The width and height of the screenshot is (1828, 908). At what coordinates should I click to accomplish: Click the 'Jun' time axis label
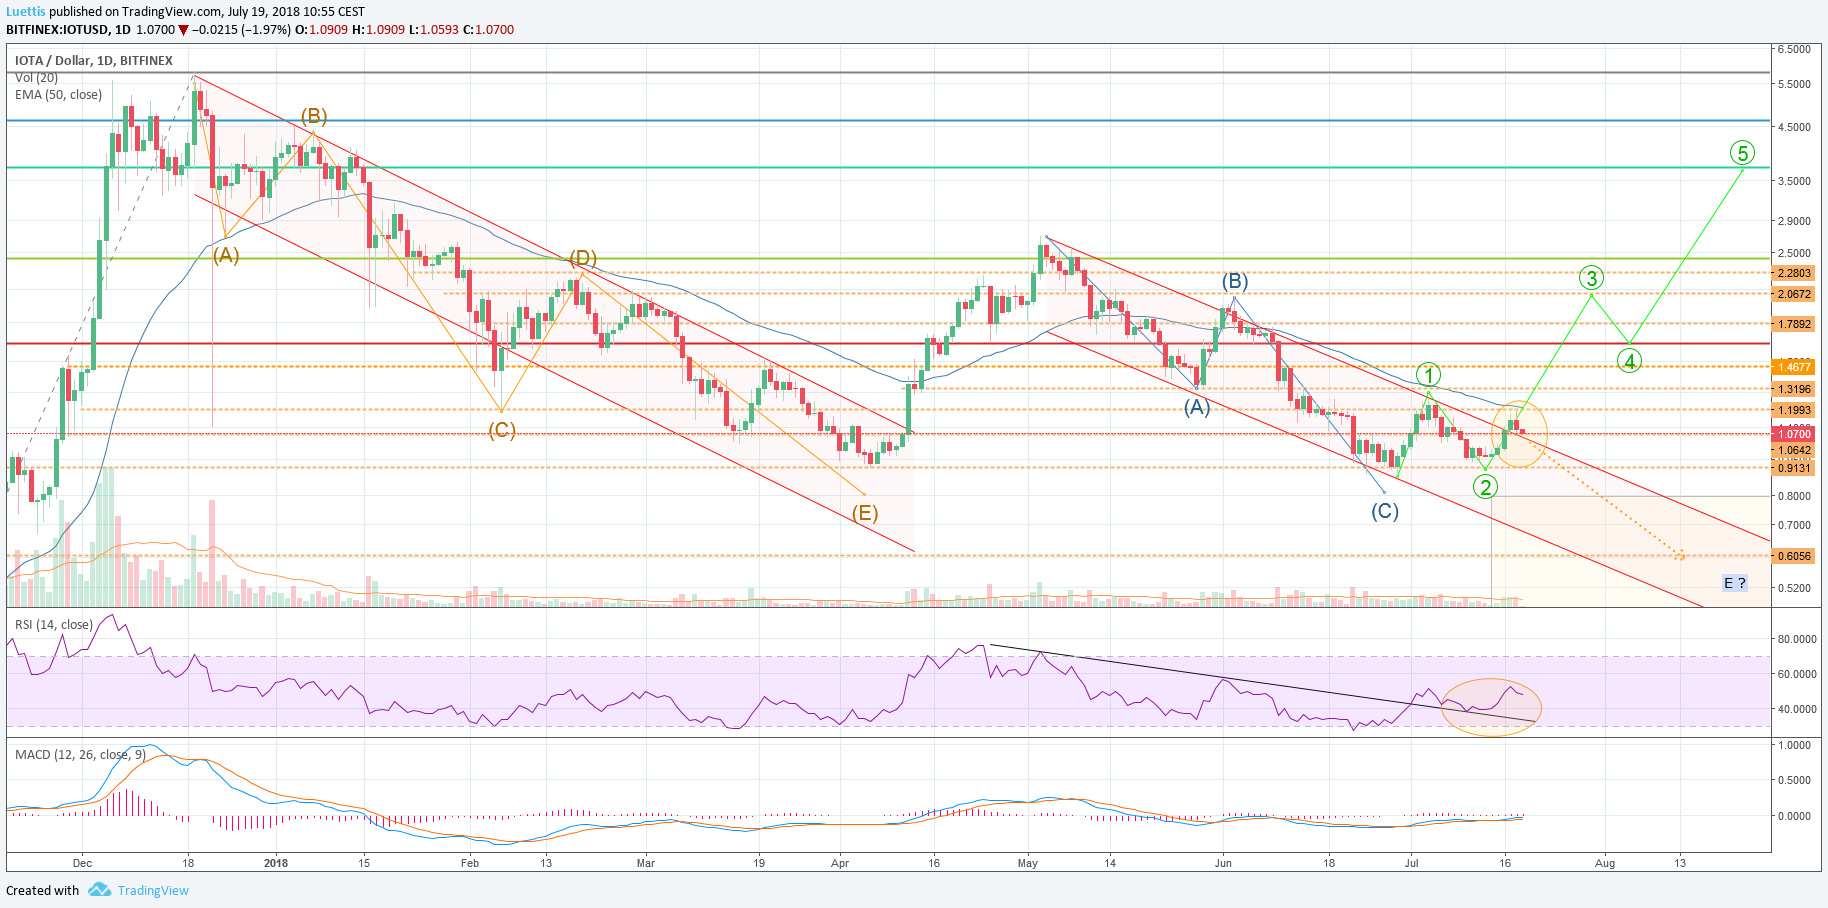(x=1223, y=863)
